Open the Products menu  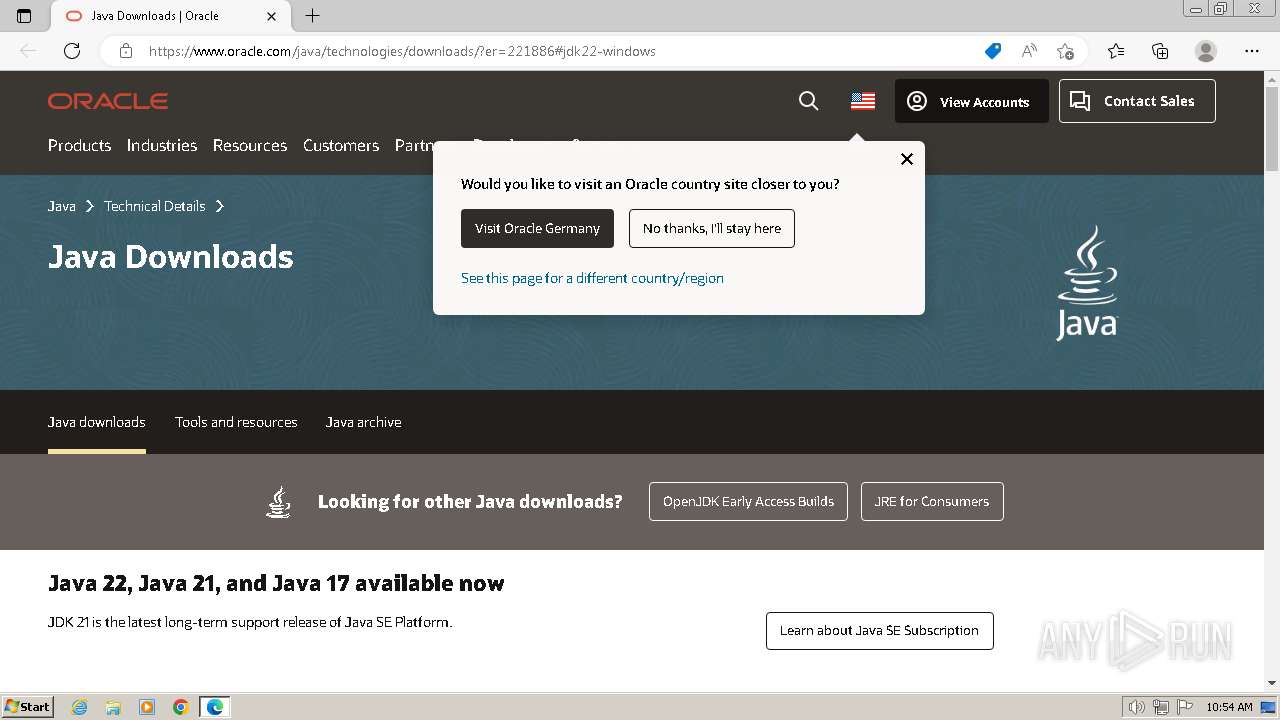(x=79, y=145)
